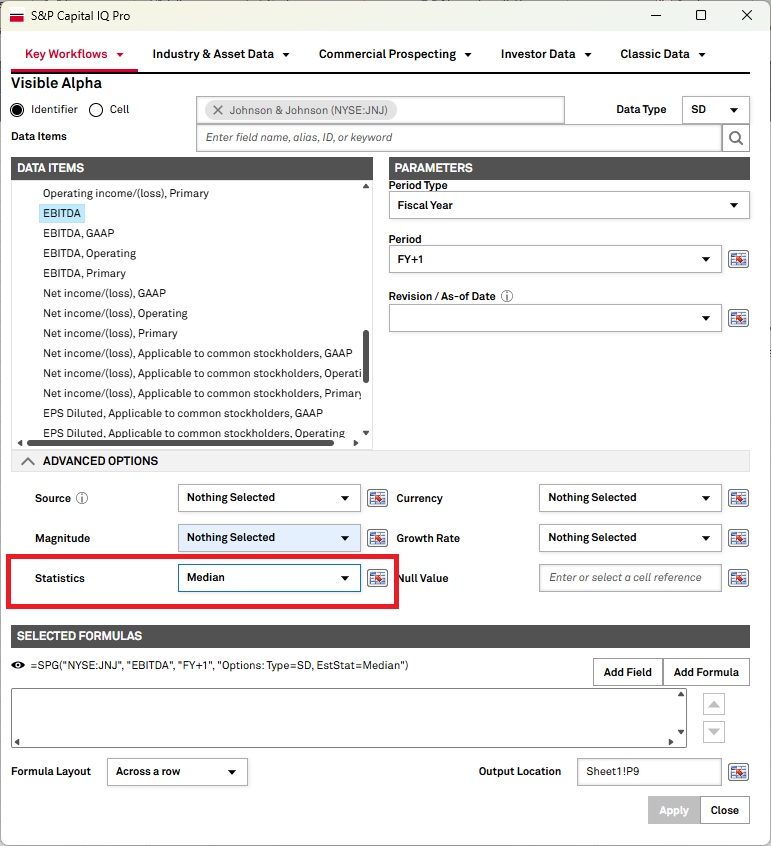Select 'Net income/(loss), Operating' item
Viewport: 772px width, 846px height.
pos(115,313)
